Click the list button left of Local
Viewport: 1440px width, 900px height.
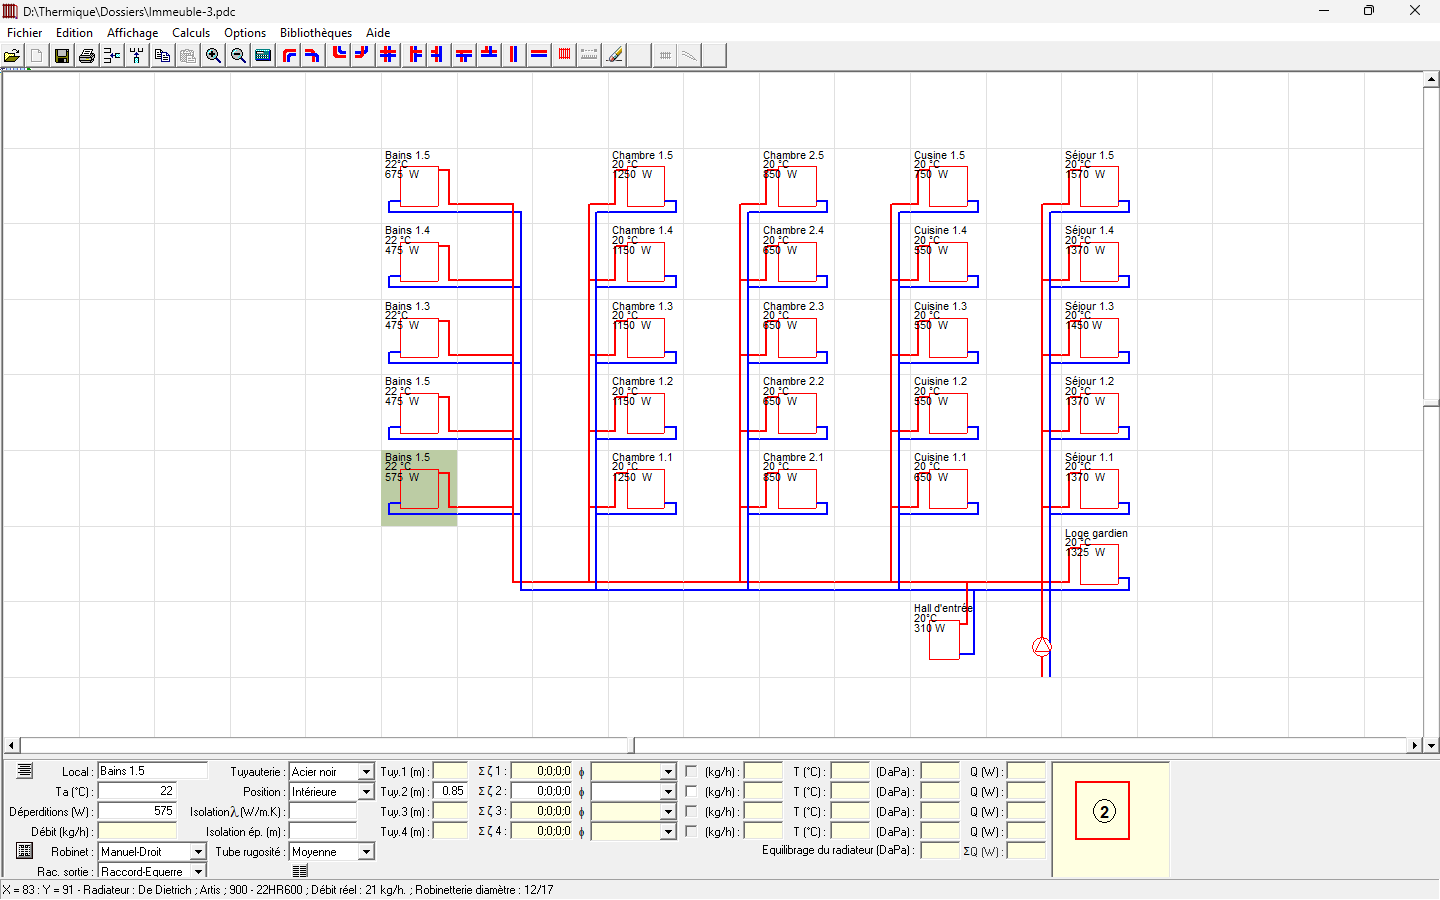(25, 771)
